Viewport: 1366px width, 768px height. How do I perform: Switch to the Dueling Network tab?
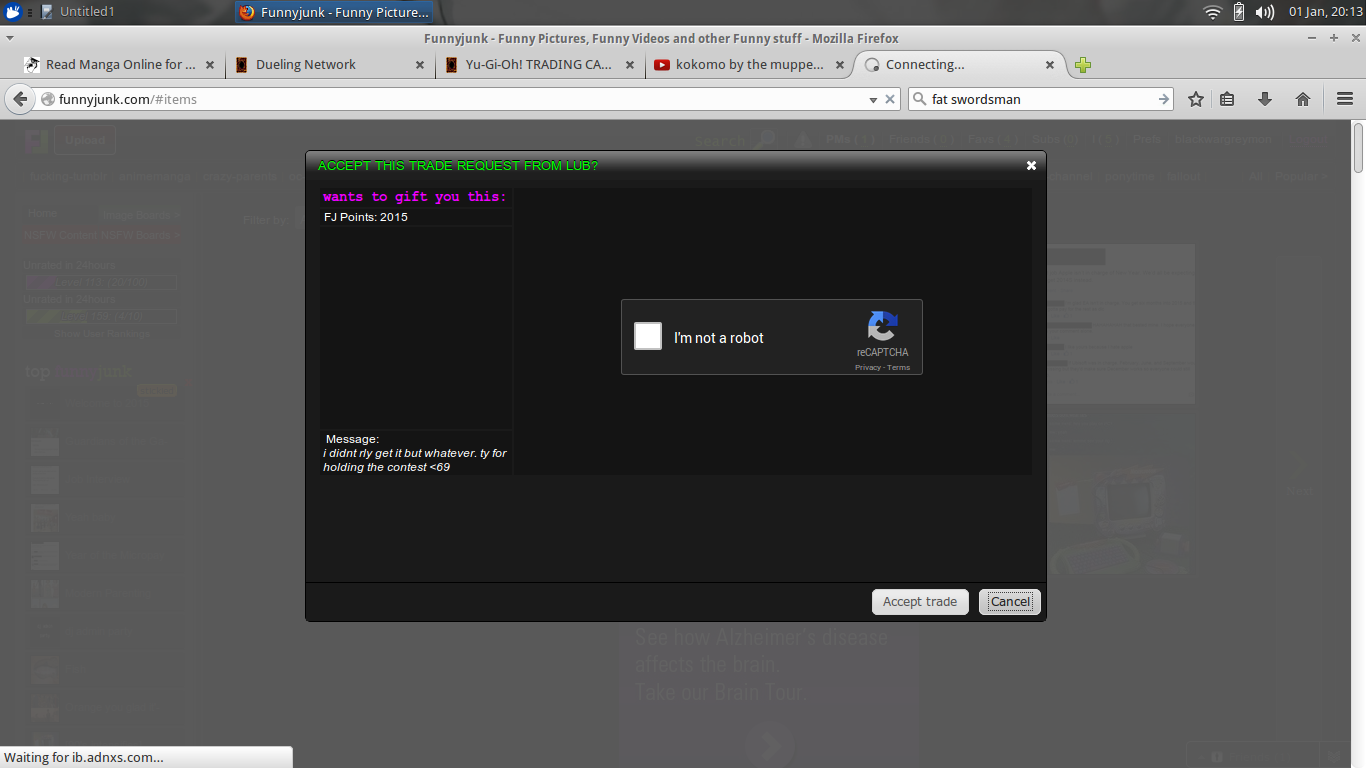click(320, 65)
